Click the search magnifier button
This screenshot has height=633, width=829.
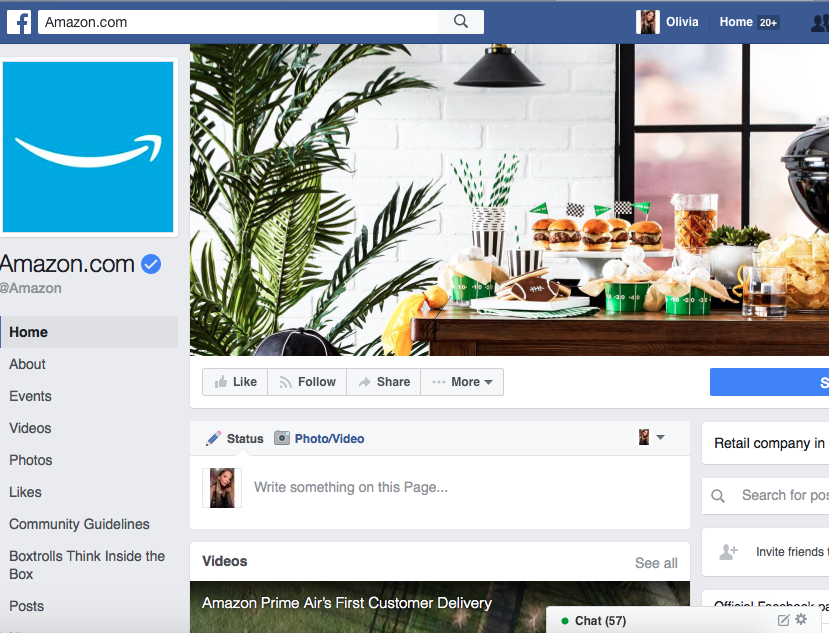(461, 22)
